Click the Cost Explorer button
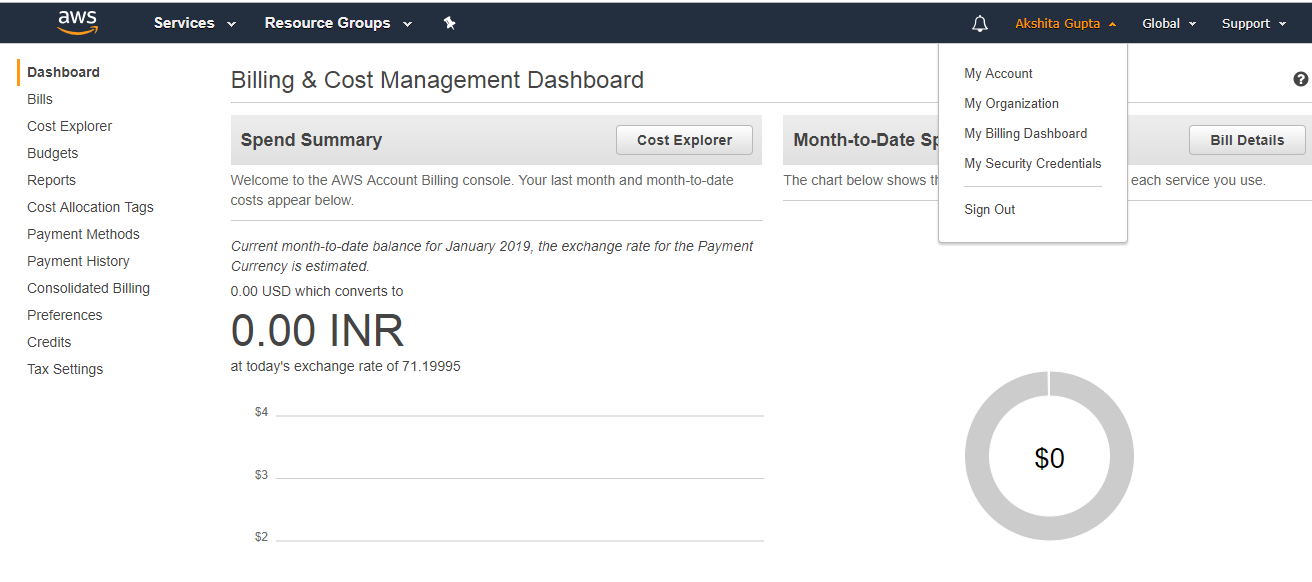This screenshot has height=582, width=1312. 685,140
